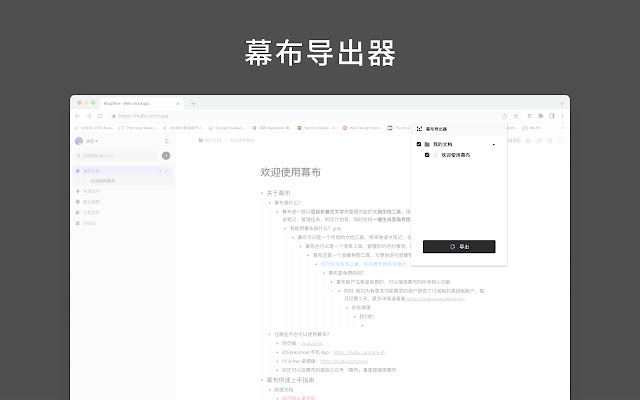Open the Extensions puzzle-piece menu
The height and width of the screenshot is (400, 640).
(x=541, y=116)
